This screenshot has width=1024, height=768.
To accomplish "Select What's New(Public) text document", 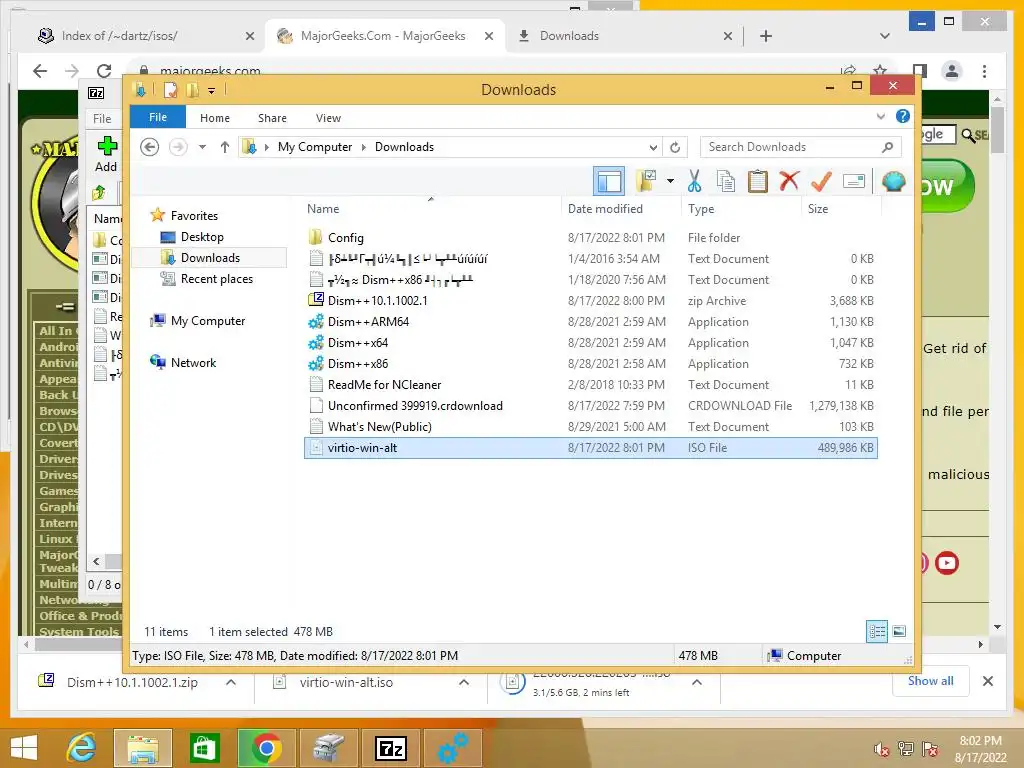I will [590, 426].
